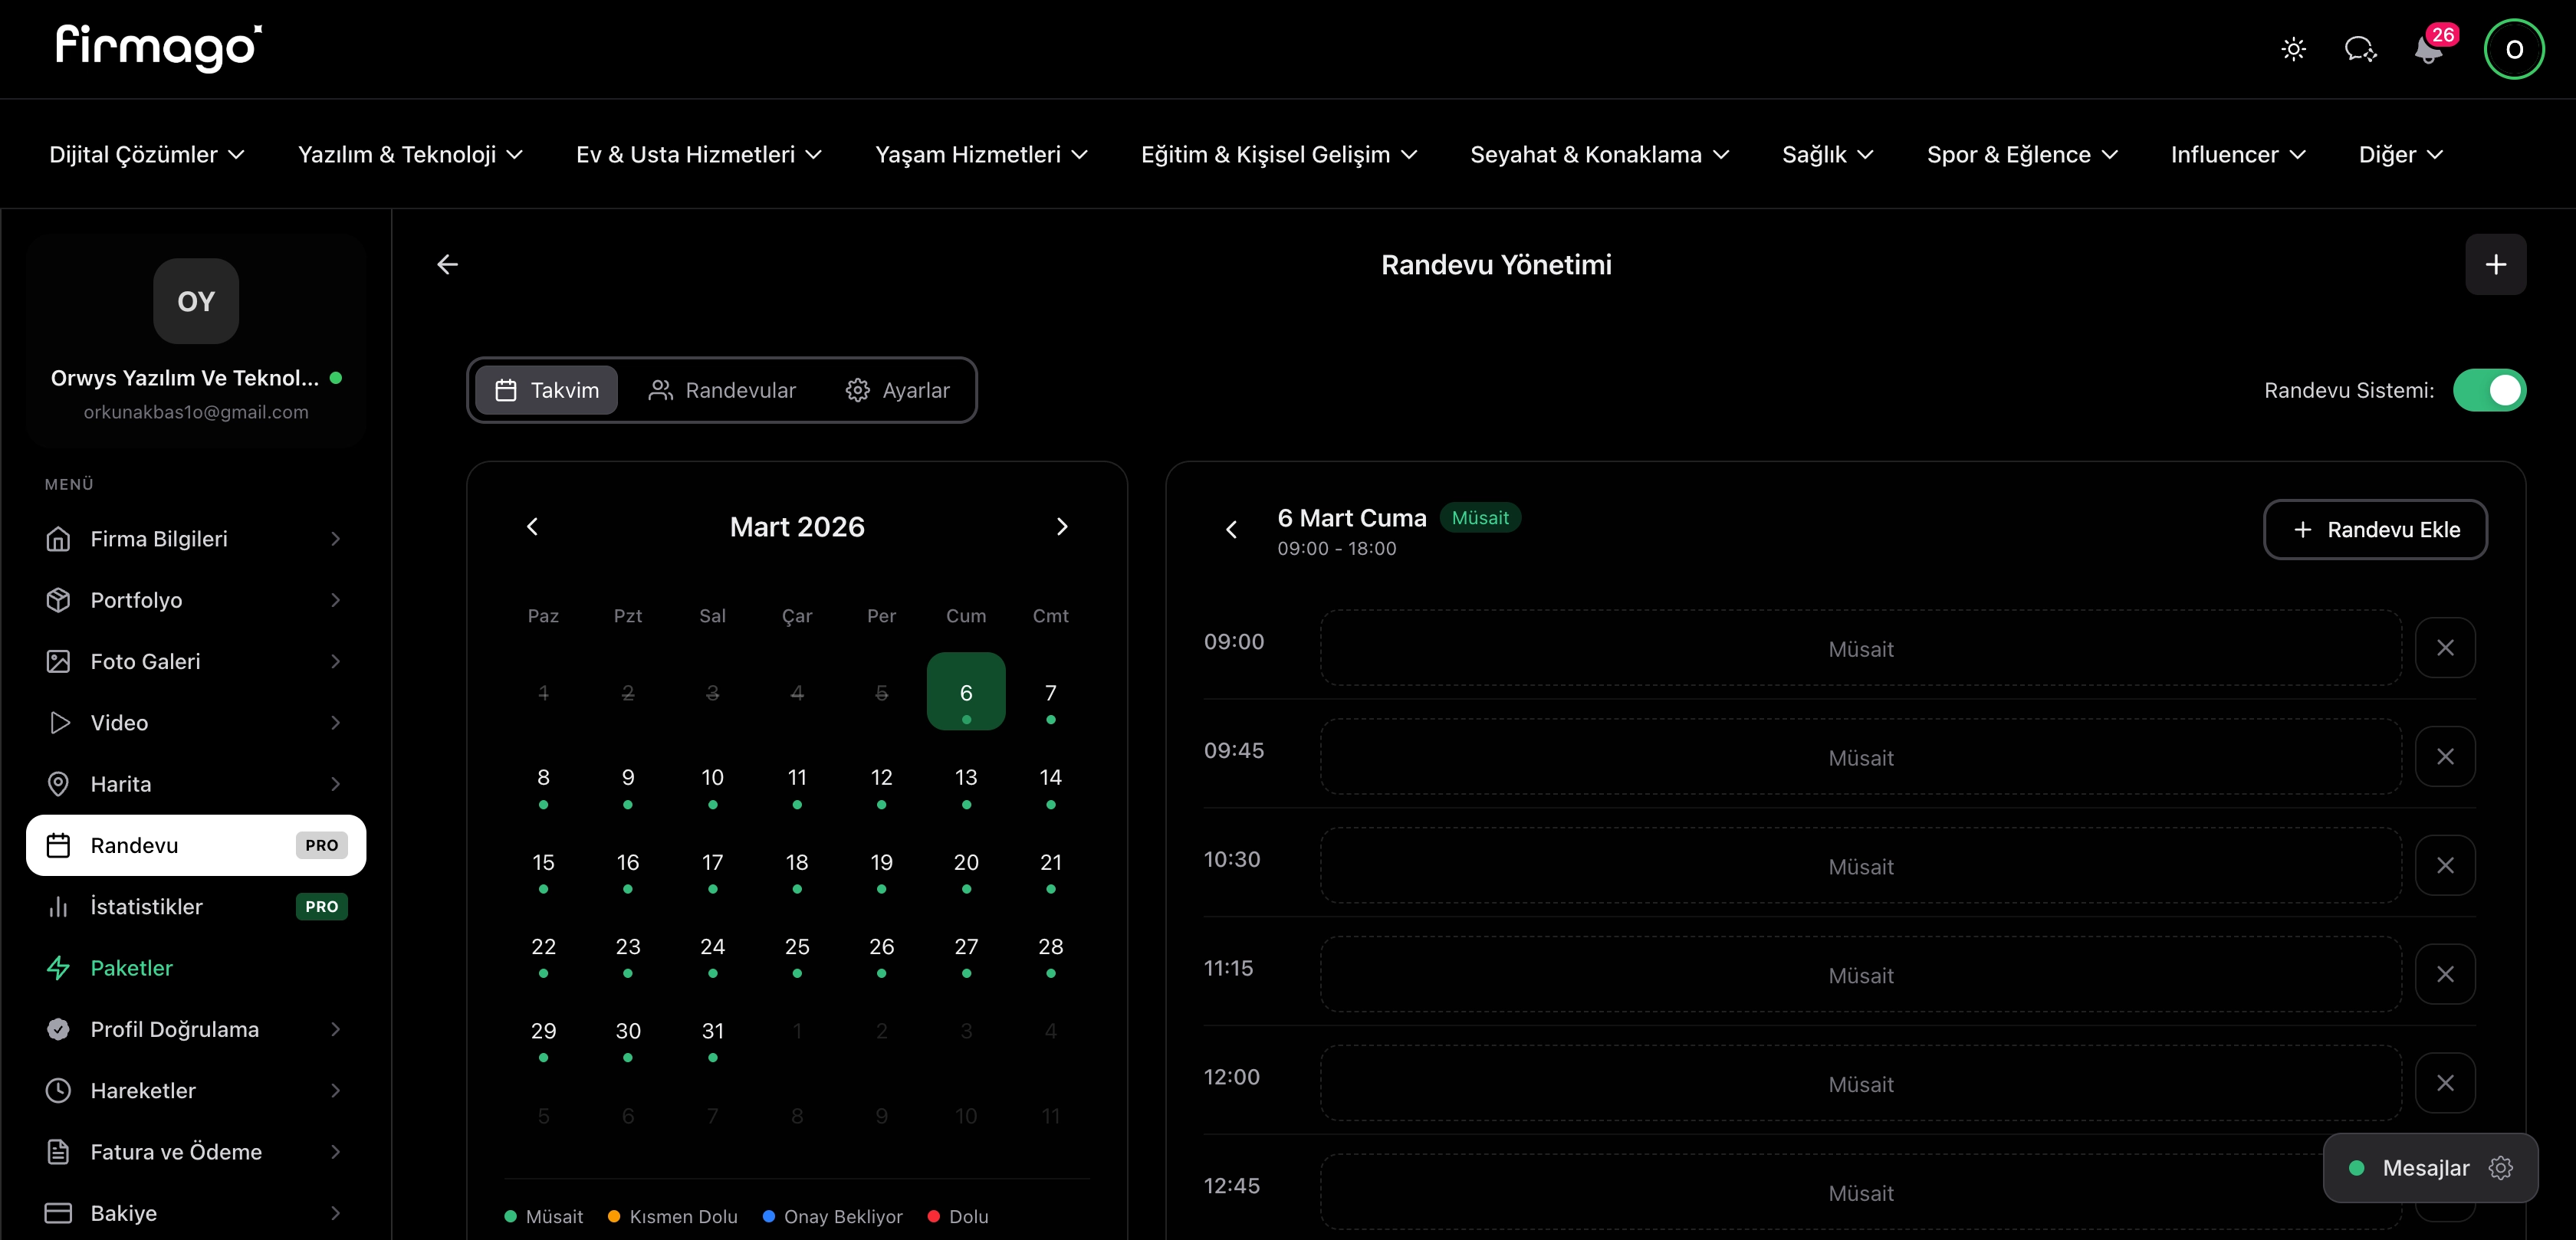The width and height of the screenshot is (2576, 1240).
Task: Click the Randevu Ekle button
Action: (x=2375, y=530)
